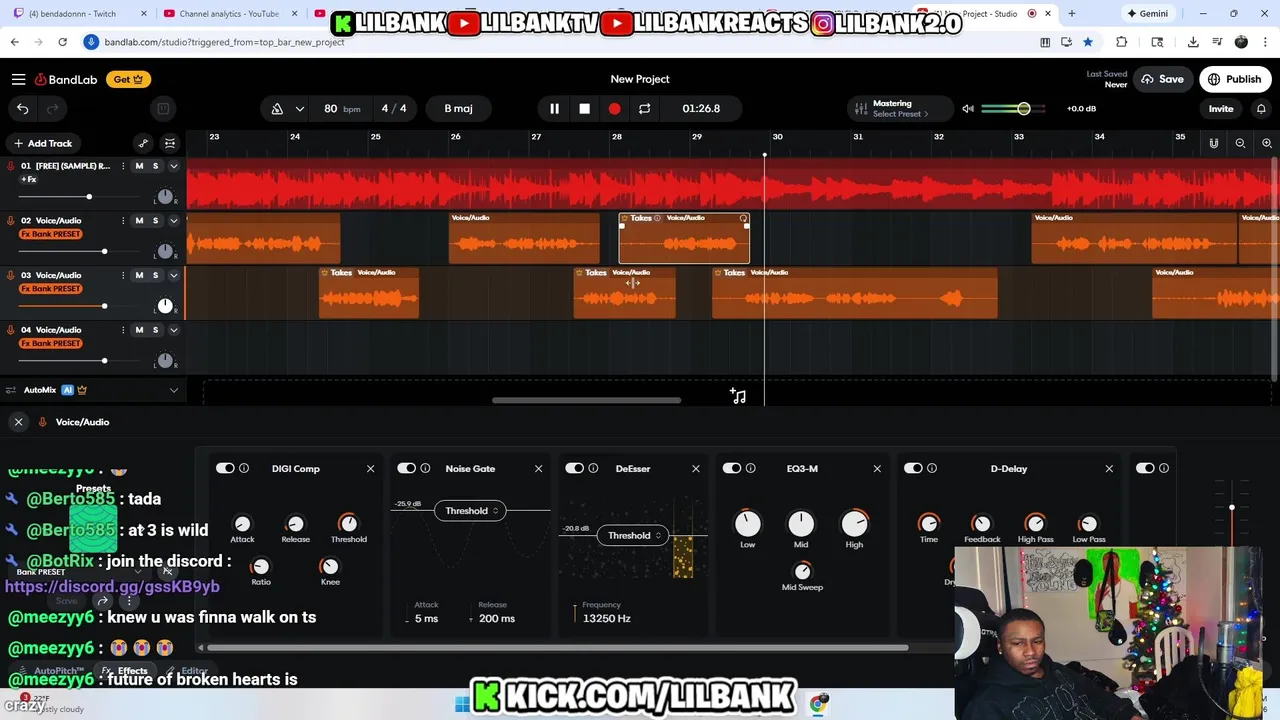The width and height of the screenshot is (1280, 720).
Task: Open the automation curve tool
Action: pos(143,143)
